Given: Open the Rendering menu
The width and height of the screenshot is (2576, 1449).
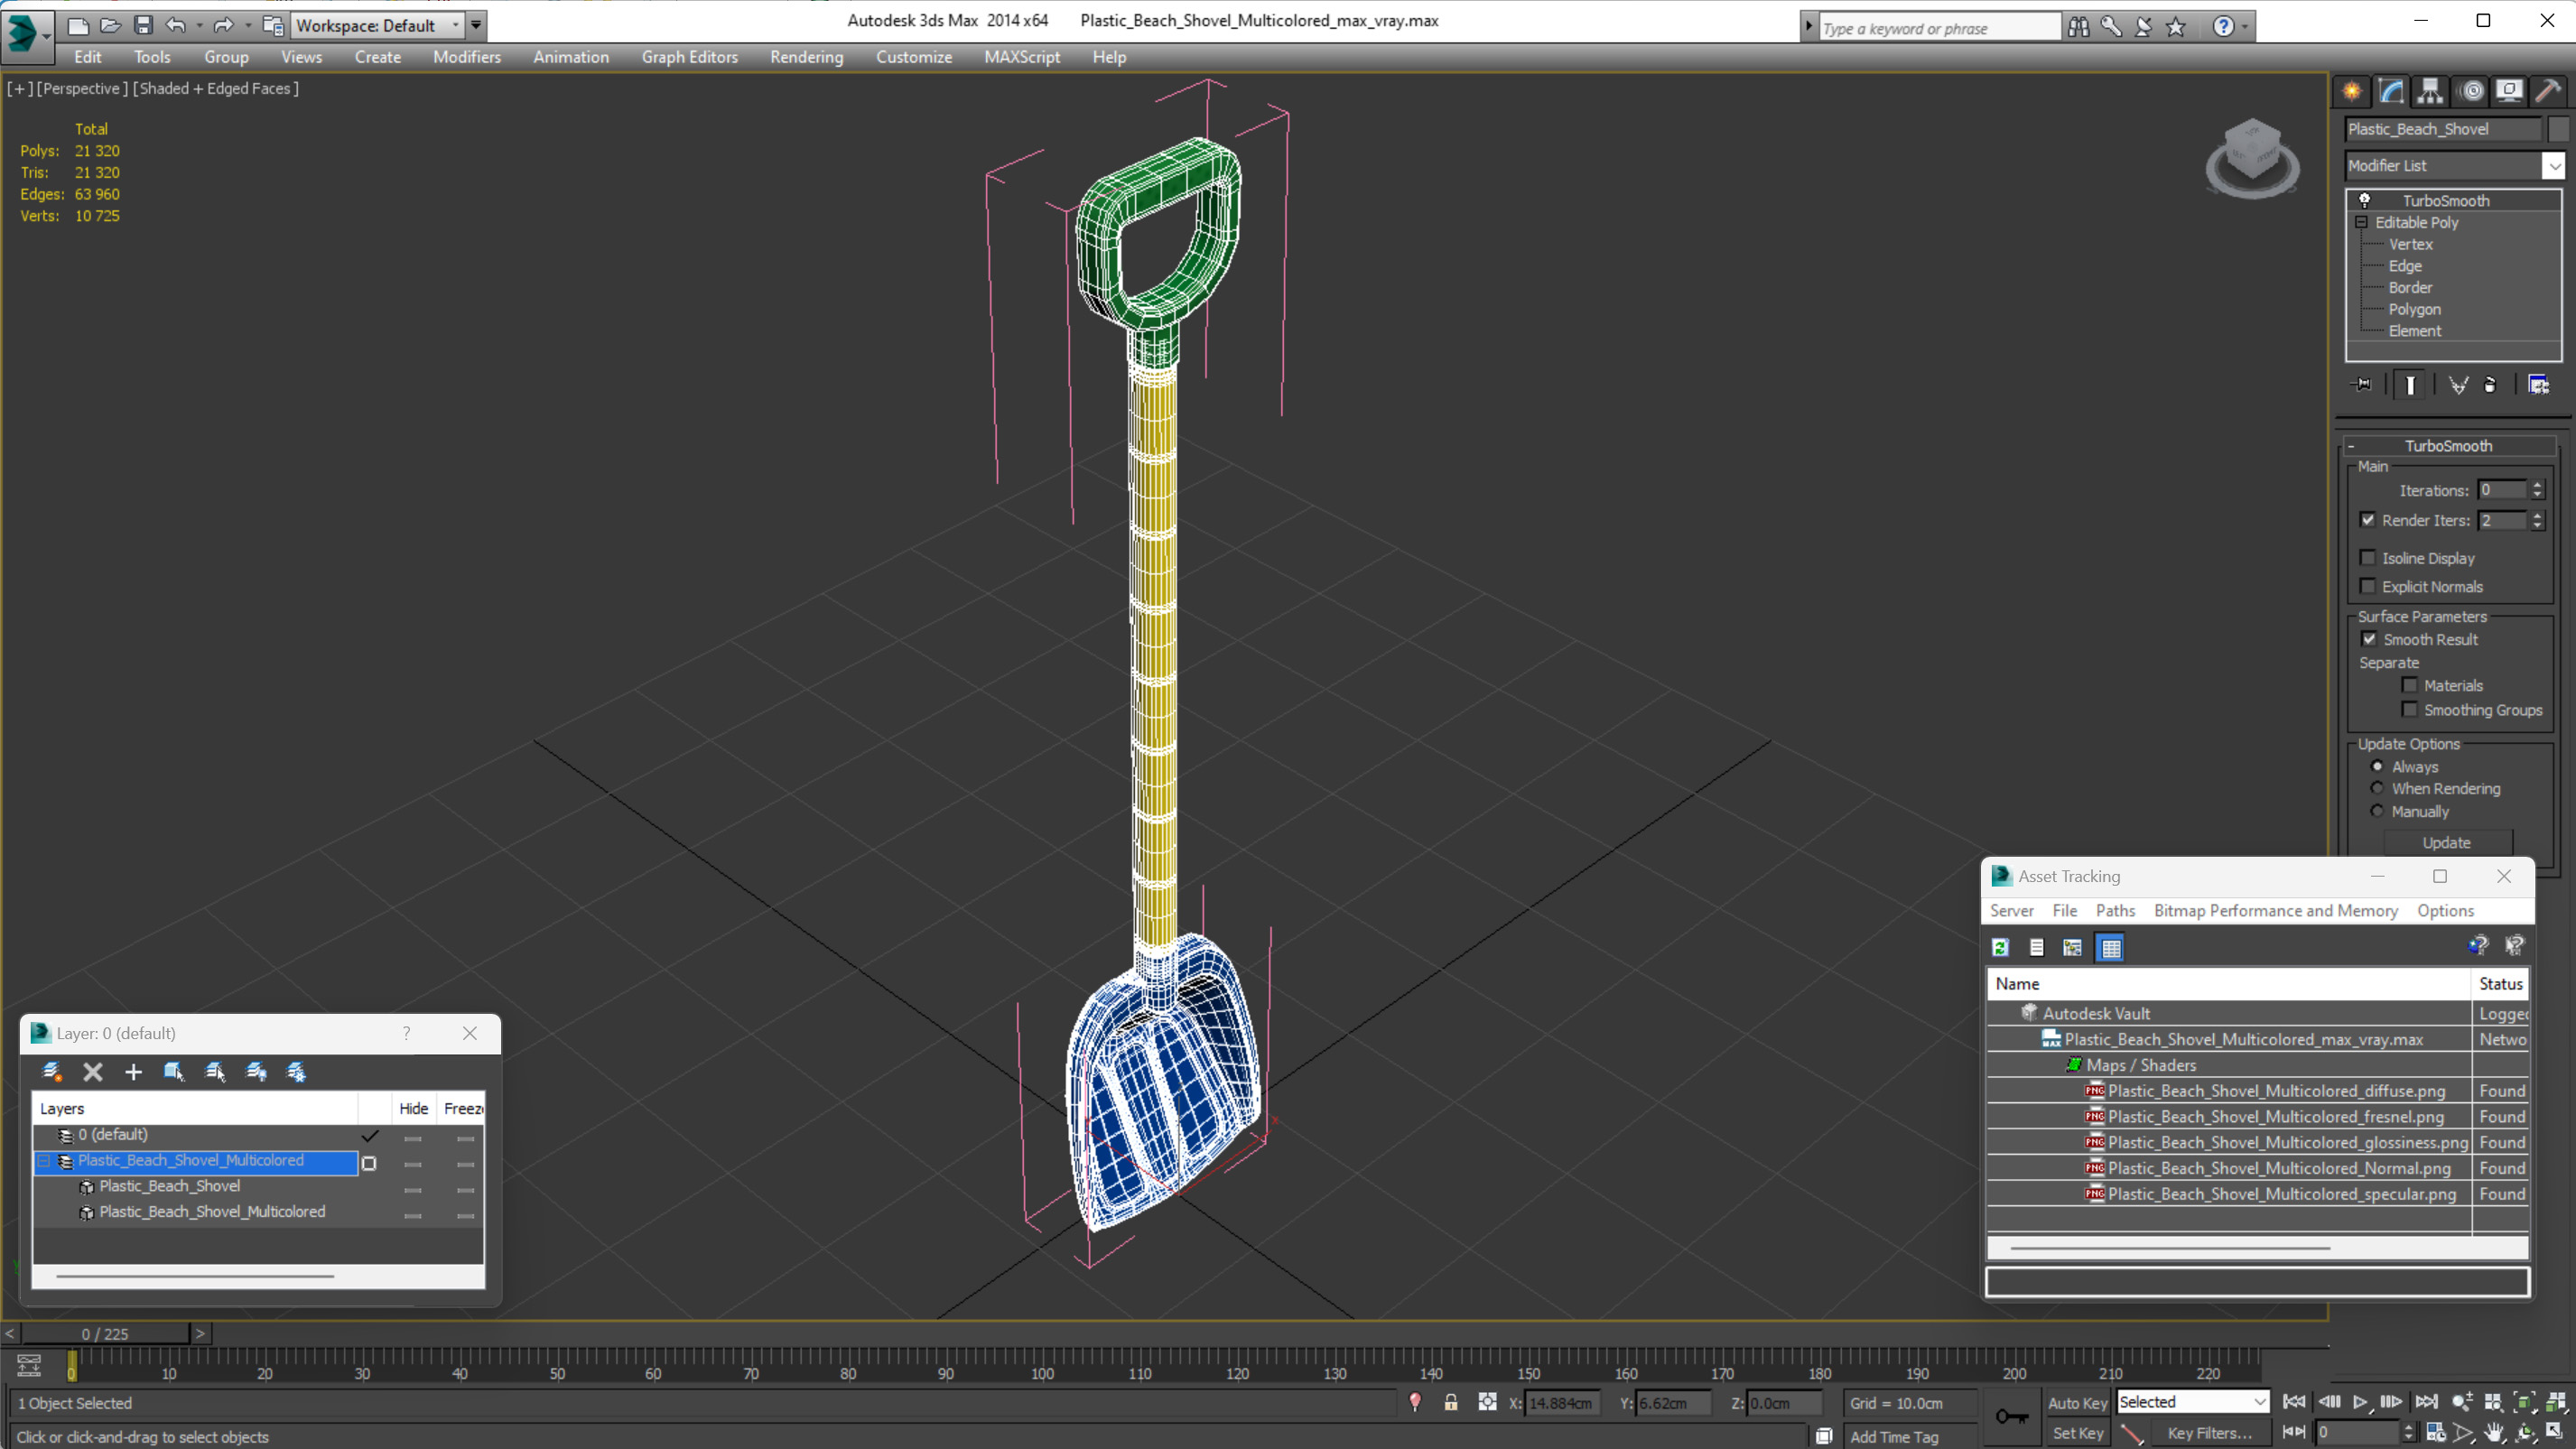Looking at the screenshot, I should 806,57.
